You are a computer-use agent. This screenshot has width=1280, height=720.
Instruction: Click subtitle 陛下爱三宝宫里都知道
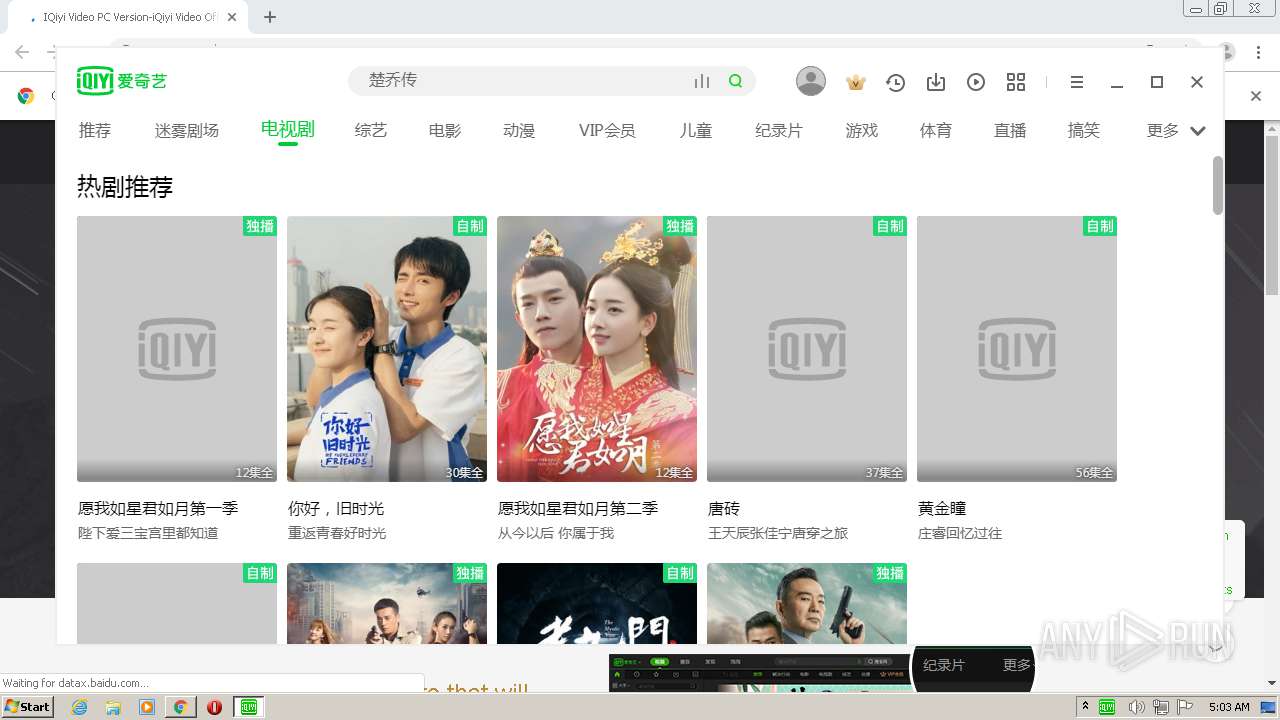148,533
